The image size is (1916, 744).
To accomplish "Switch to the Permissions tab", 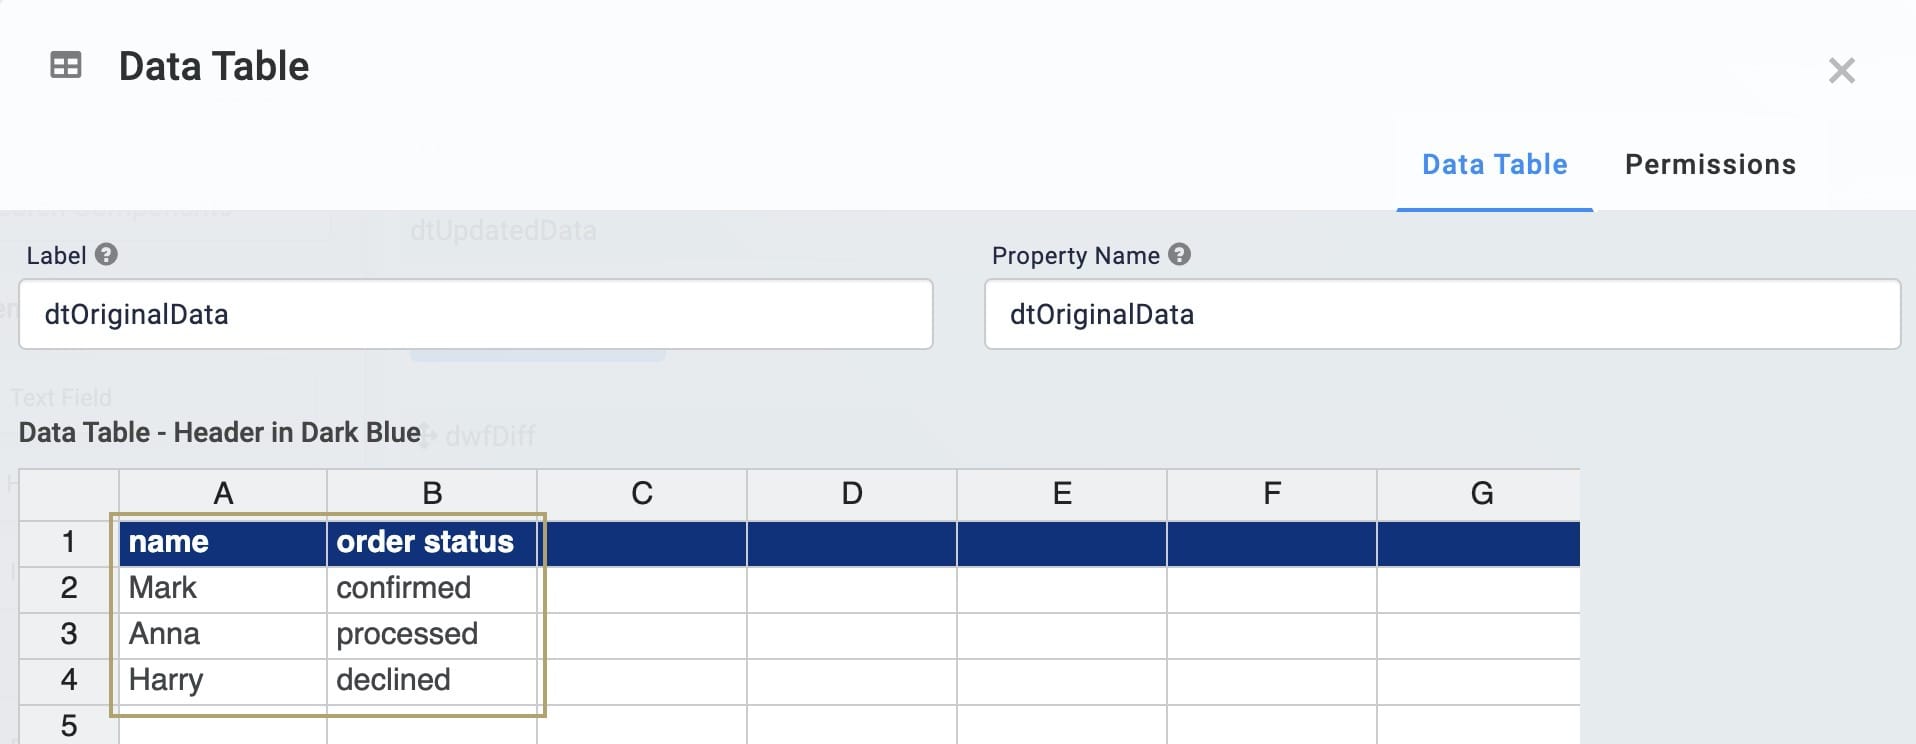I will [1710, 165].
